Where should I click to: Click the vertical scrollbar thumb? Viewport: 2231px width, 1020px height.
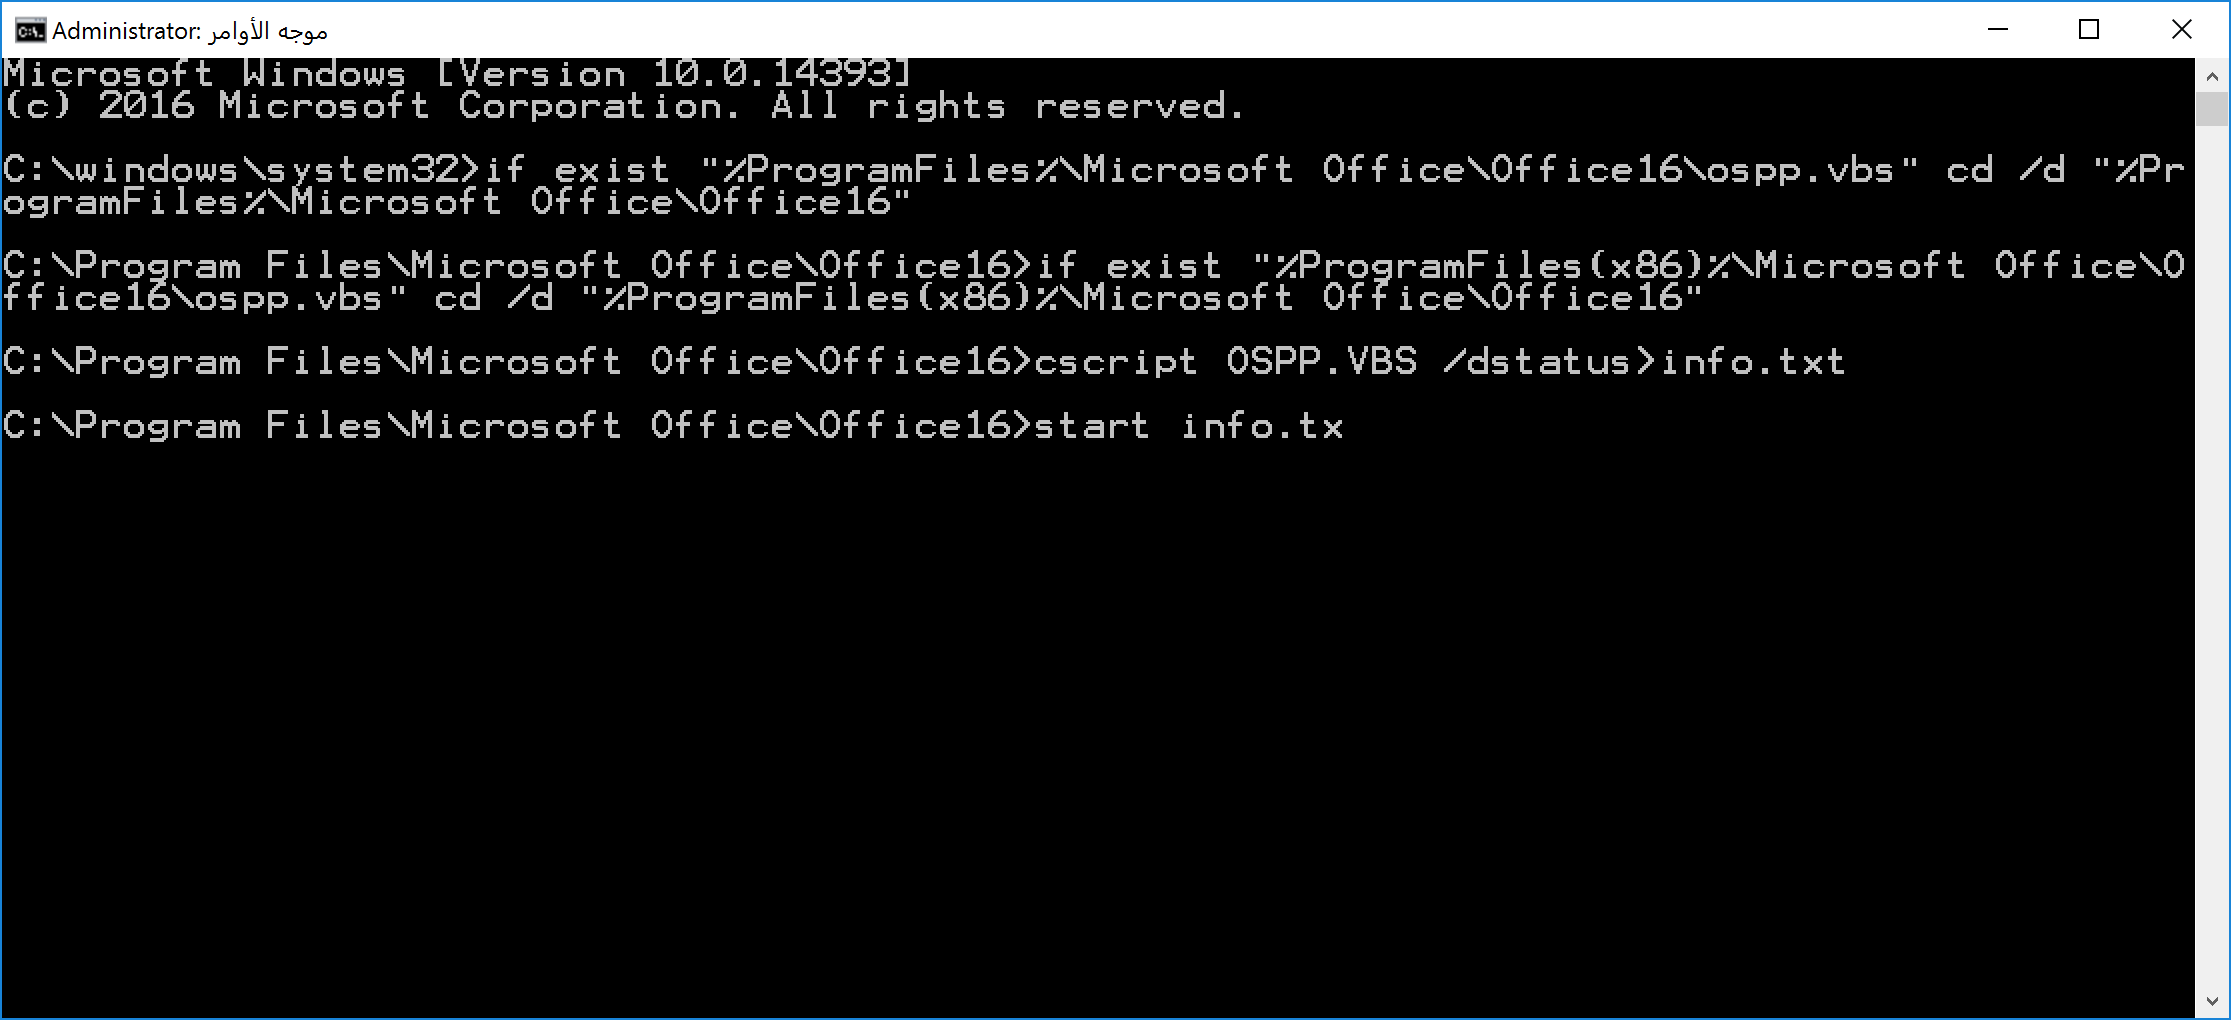[x=2212, y=109]
